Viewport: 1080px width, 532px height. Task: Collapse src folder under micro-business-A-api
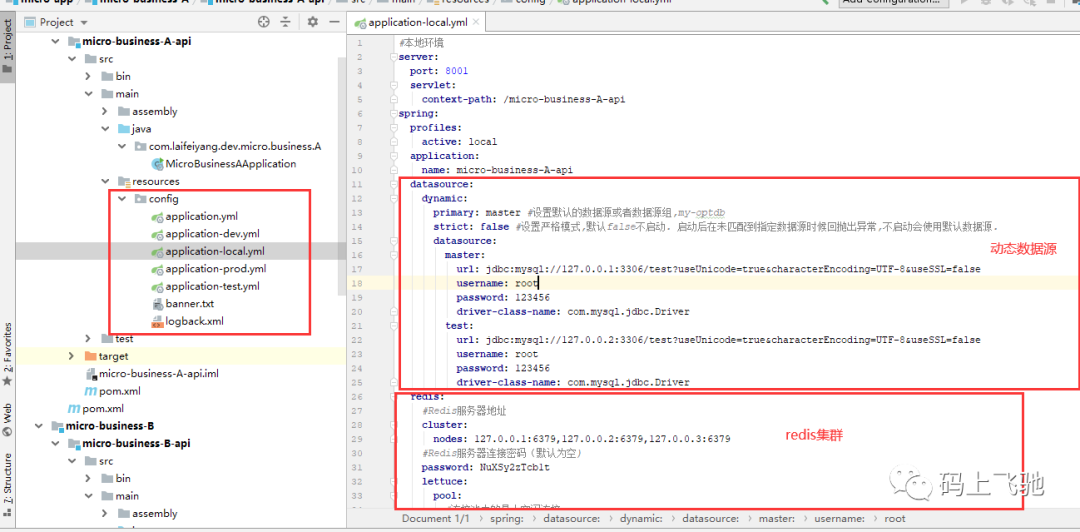(71, 59)
